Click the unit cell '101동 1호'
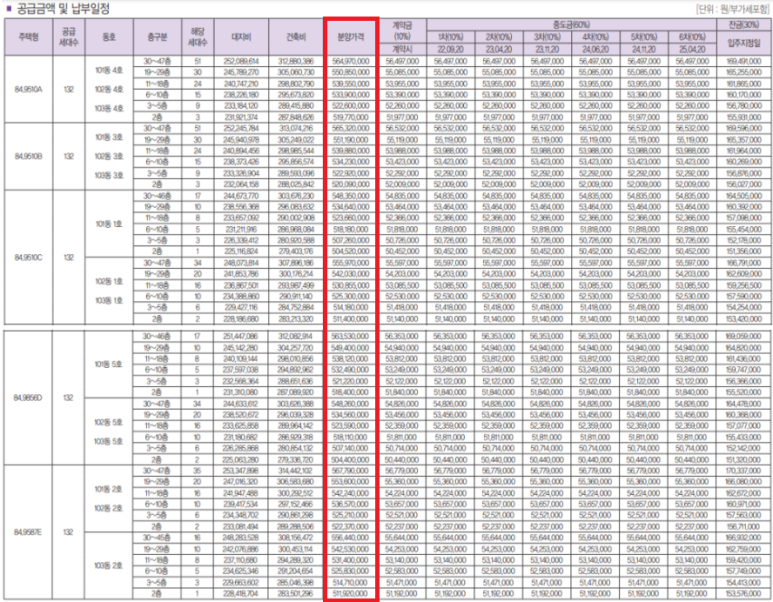 109,224
